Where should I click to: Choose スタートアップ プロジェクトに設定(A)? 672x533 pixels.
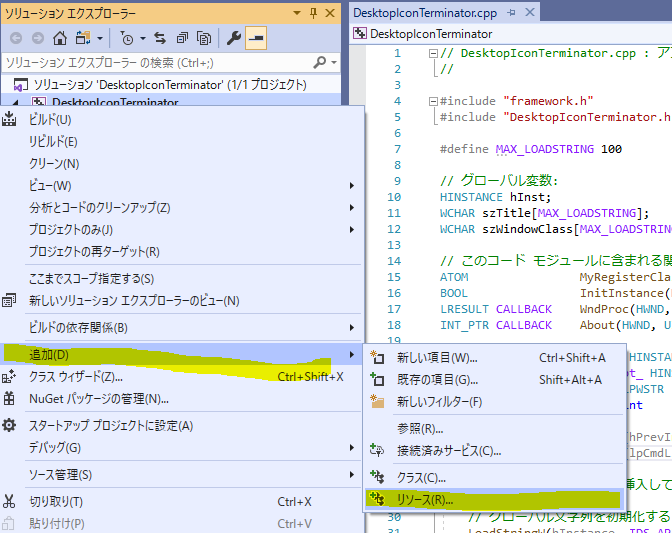coord(182,425)
